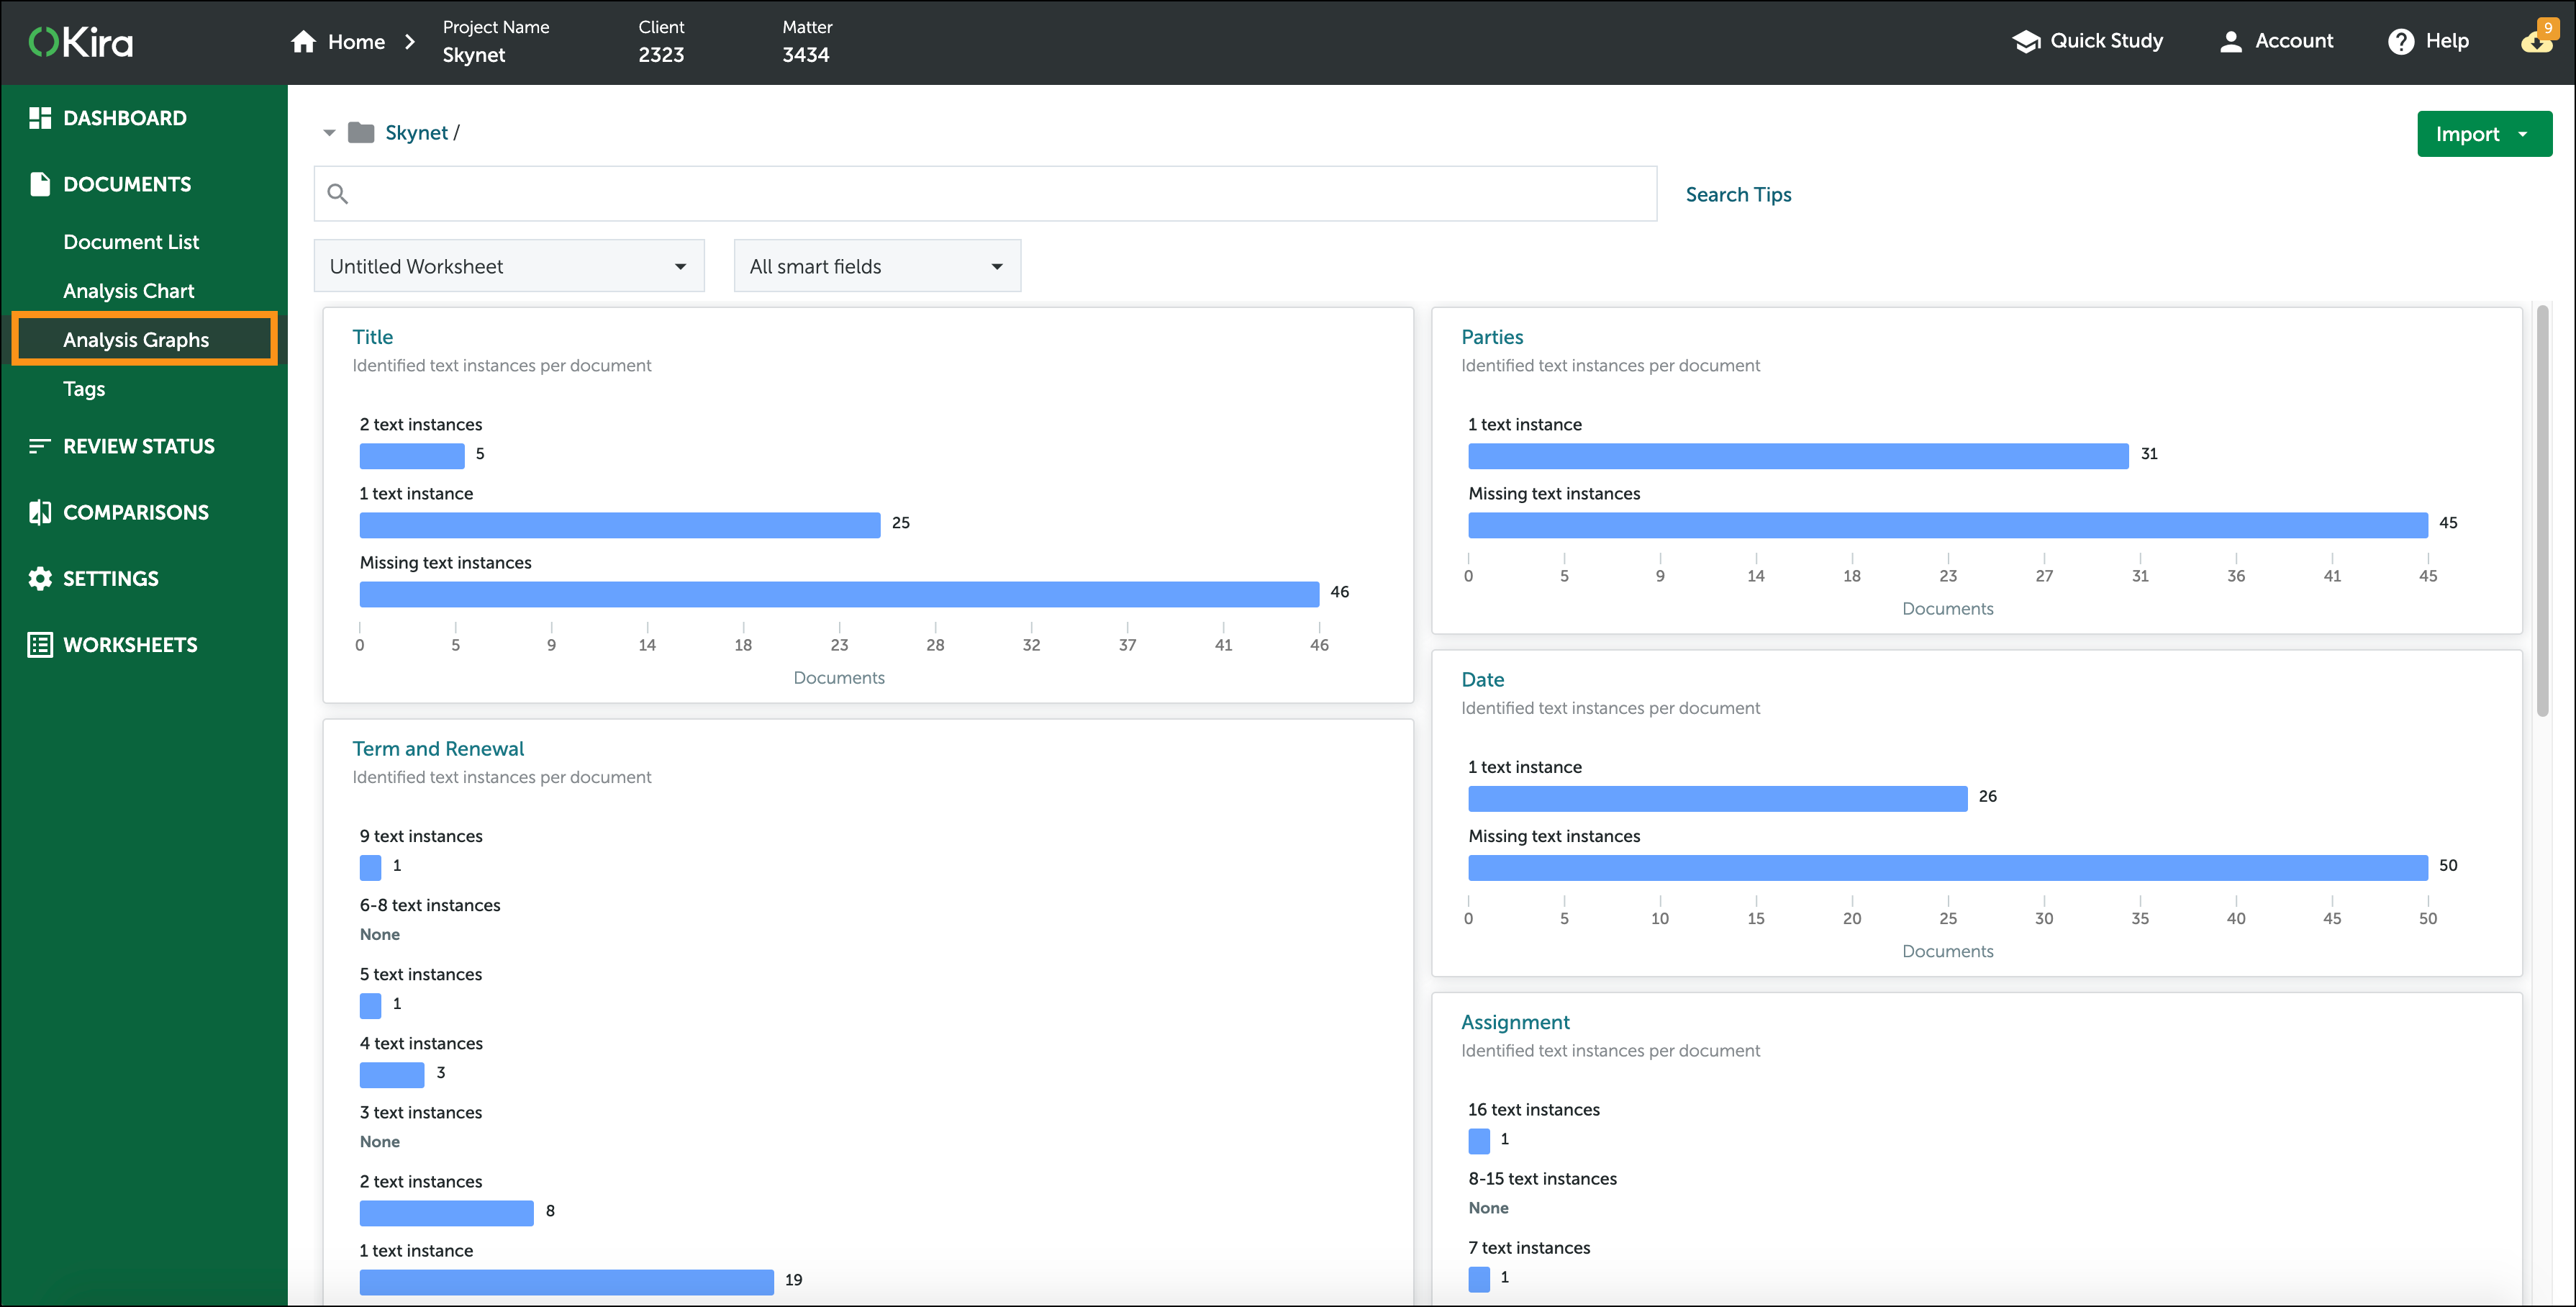
Task: Click the vertical scrollbar thumb
Action: [2543, 511]
